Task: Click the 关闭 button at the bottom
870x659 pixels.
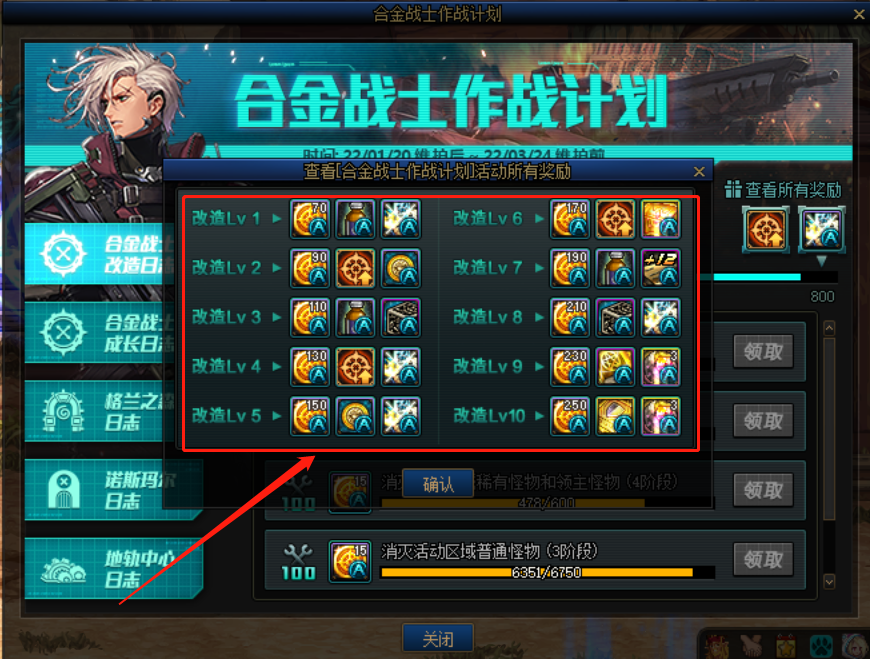Action: click(x=438, y=638)
